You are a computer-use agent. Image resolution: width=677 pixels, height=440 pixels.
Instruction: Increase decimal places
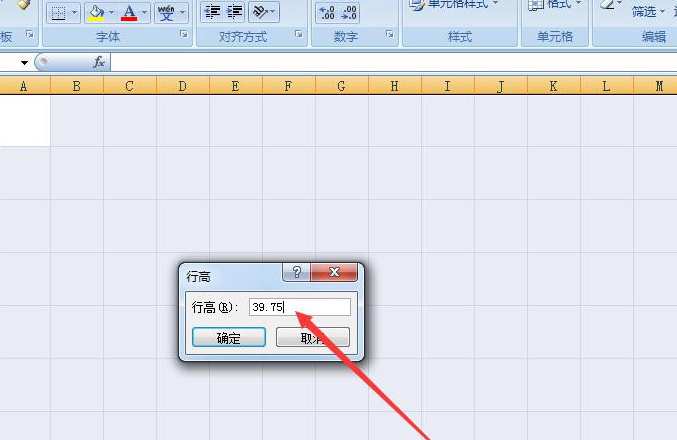point(327,12)
